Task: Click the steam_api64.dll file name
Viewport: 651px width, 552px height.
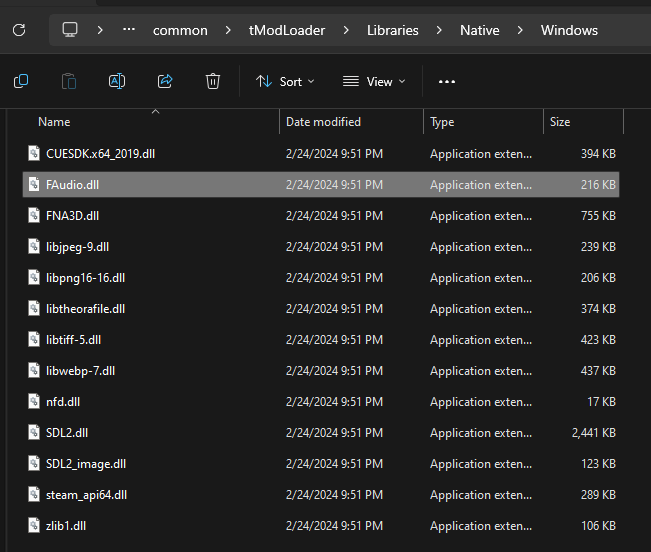Action: [x=86, y=495]
